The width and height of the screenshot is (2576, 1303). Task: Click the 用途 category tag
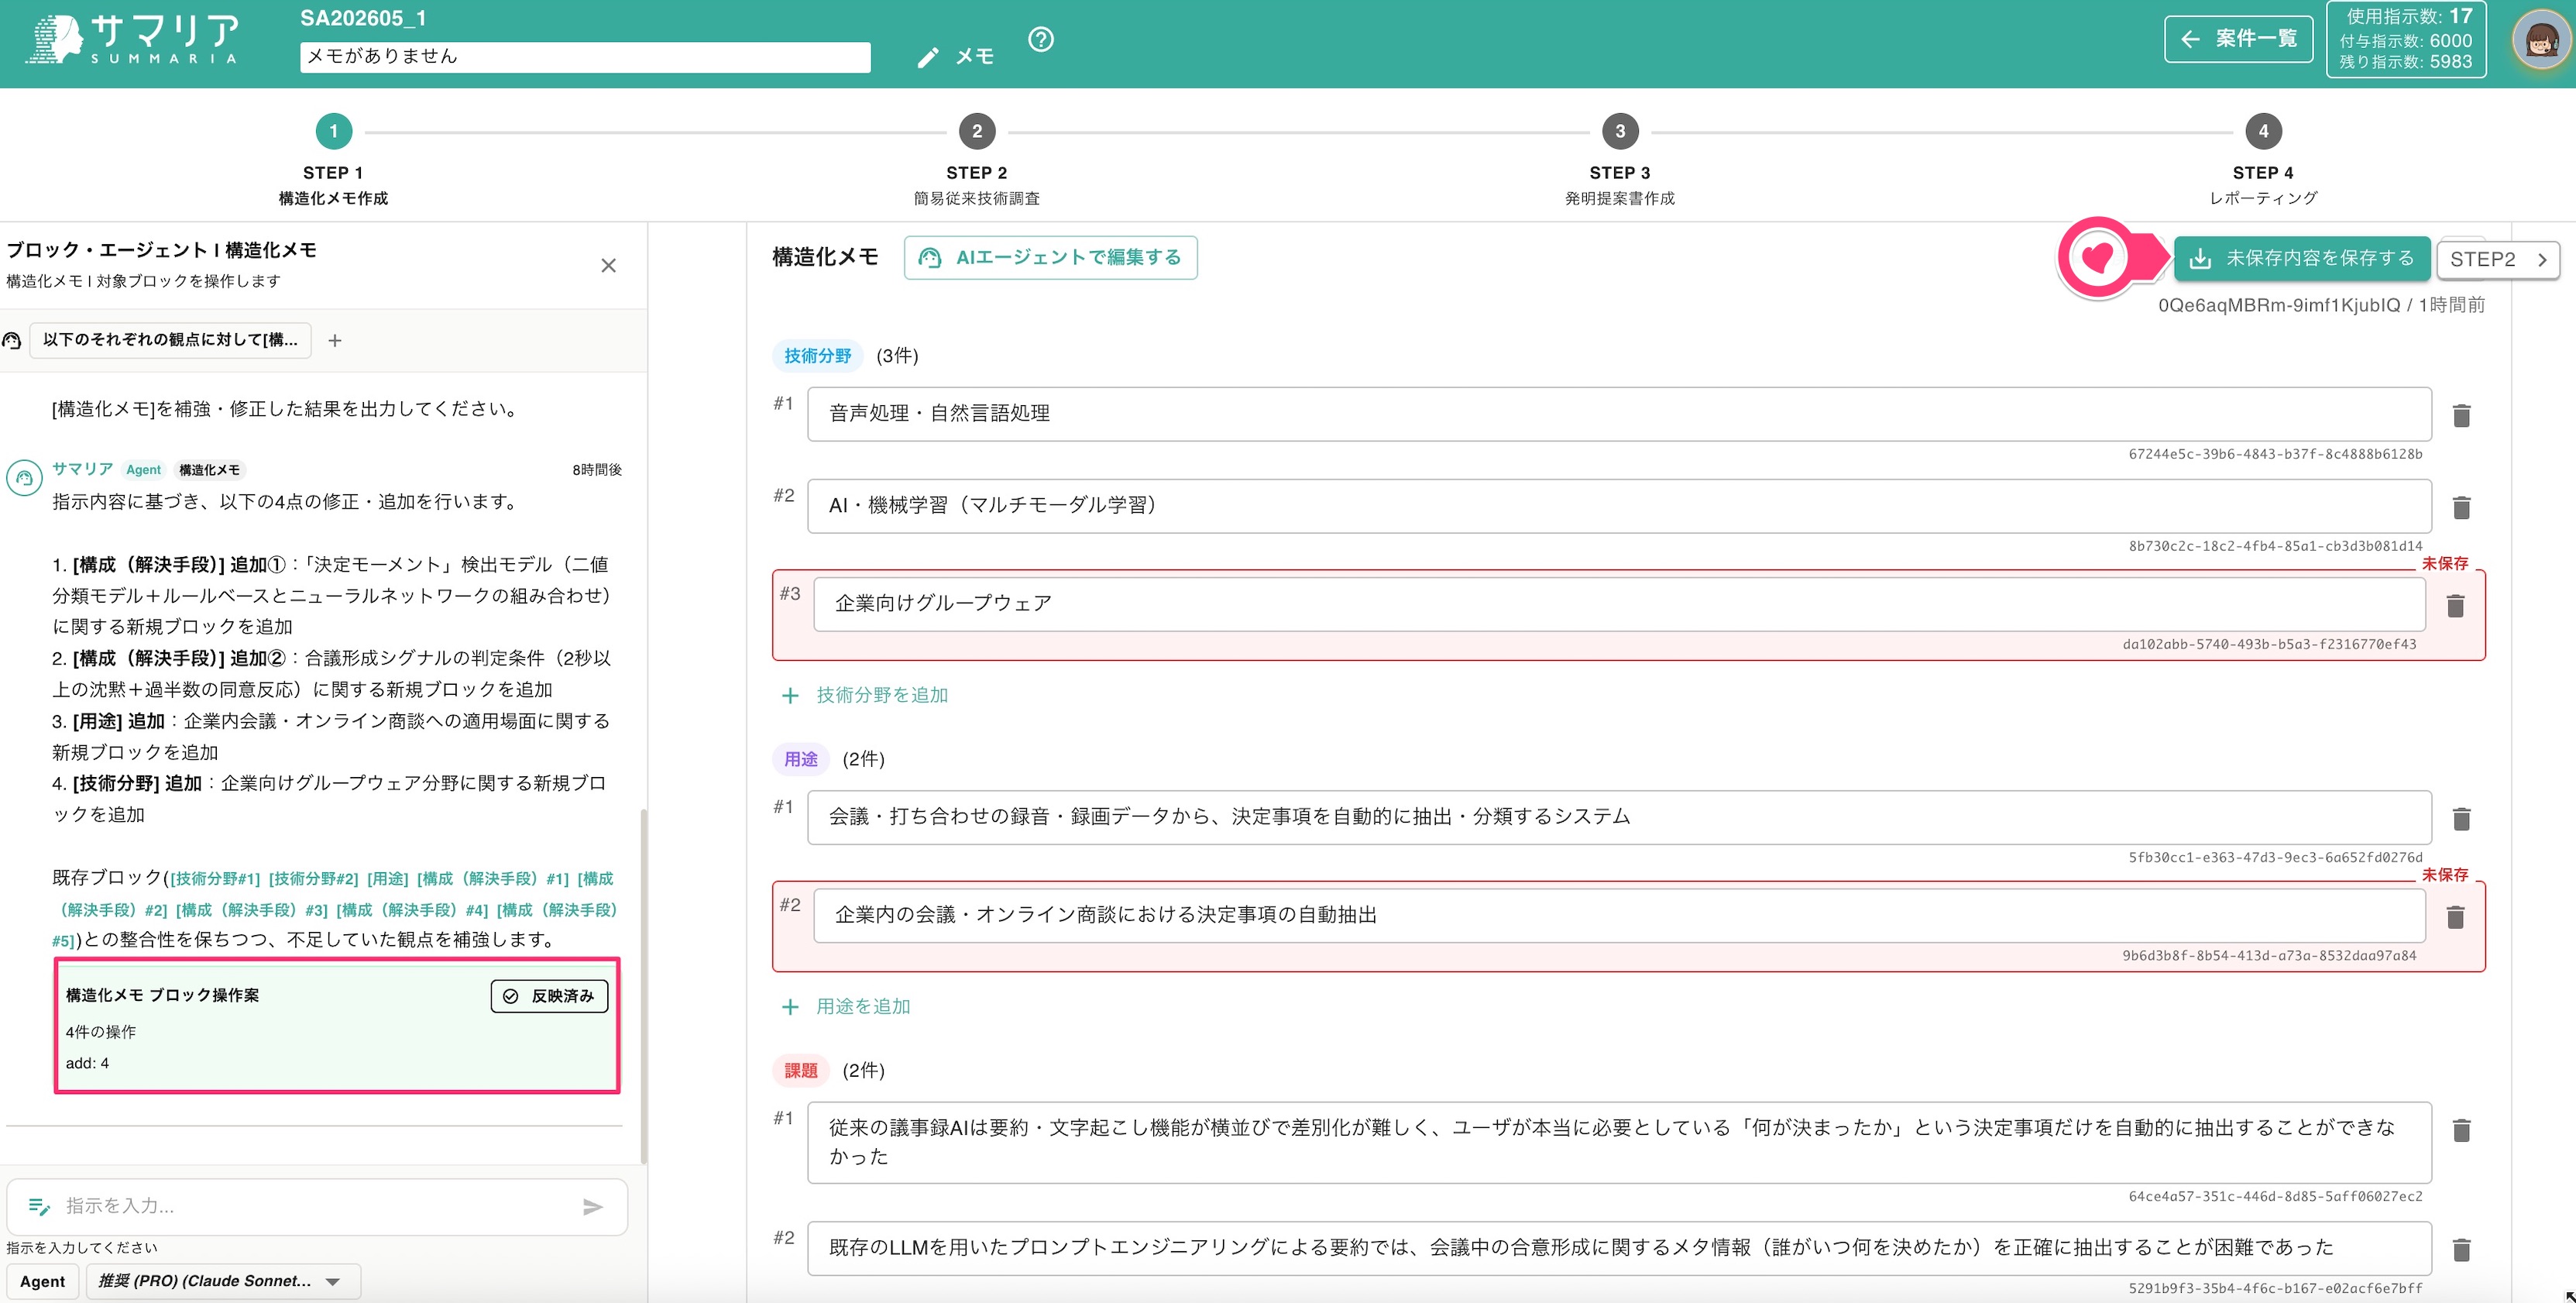click(800, 759)
